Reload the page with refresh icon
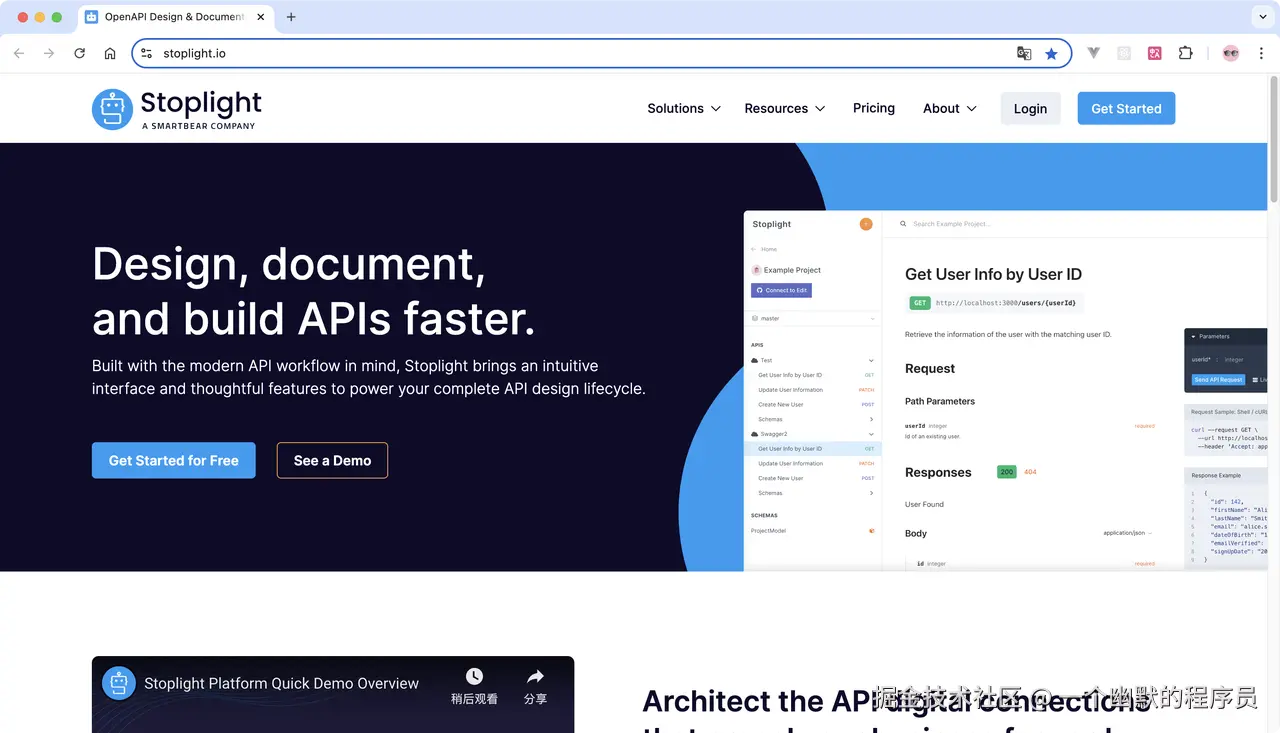This screenshot has height=733, width=1280. 80,53
